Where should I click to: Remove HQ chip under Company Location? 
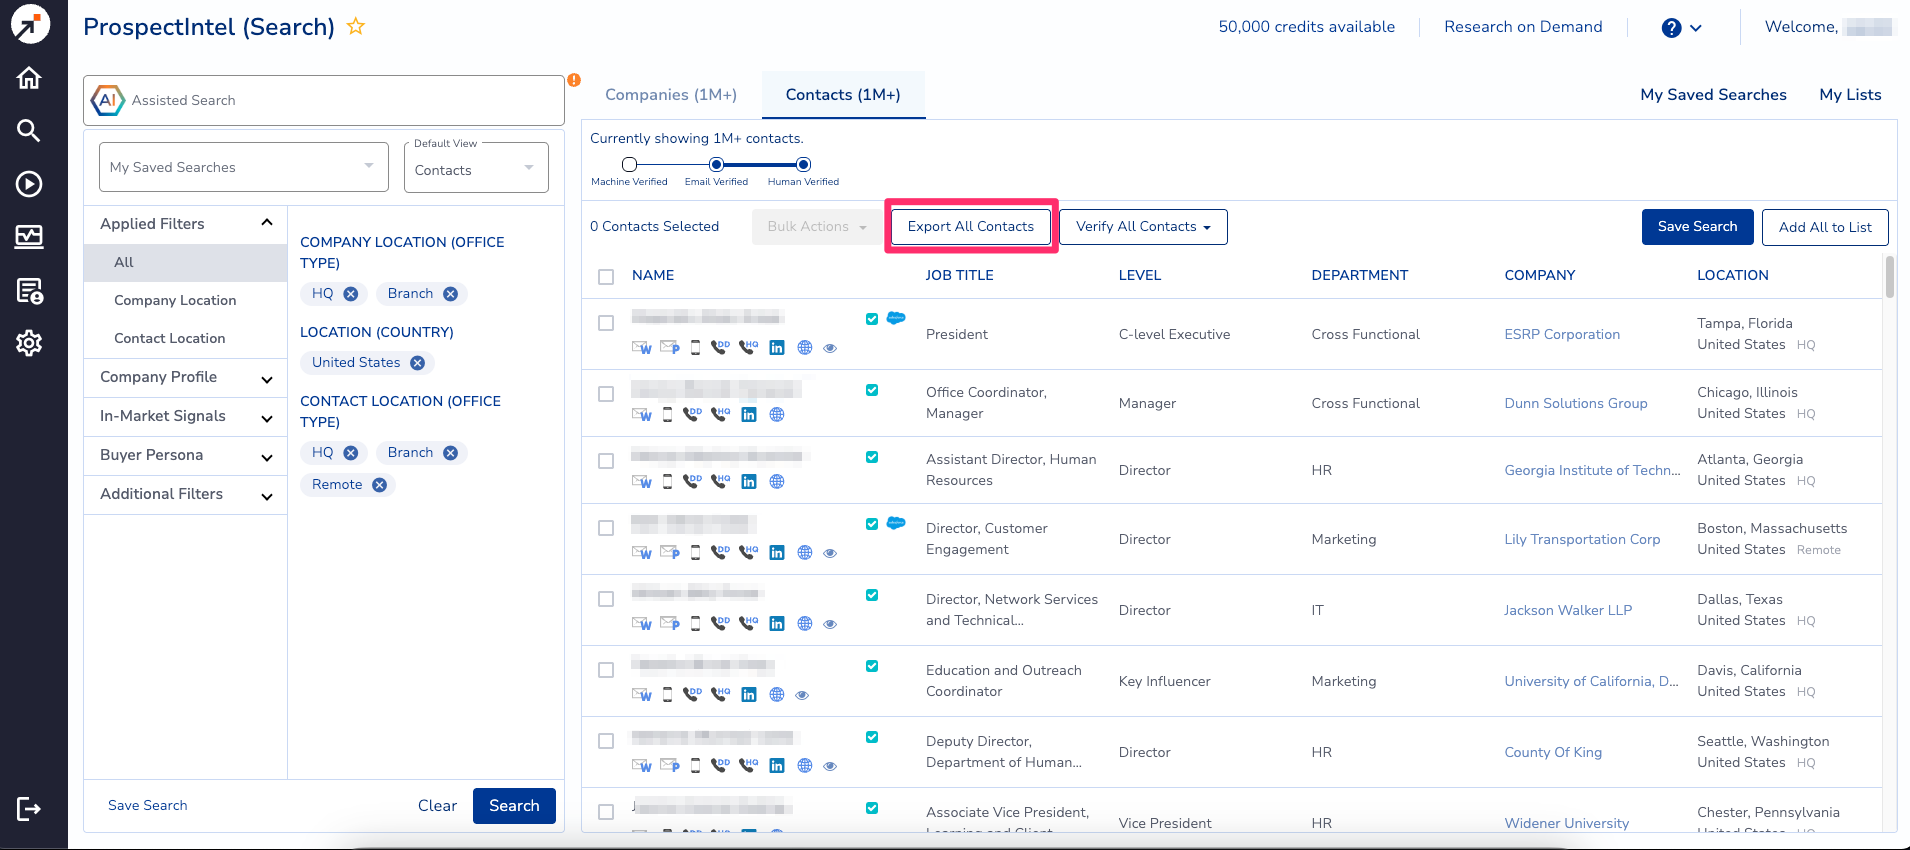point(350,294)
